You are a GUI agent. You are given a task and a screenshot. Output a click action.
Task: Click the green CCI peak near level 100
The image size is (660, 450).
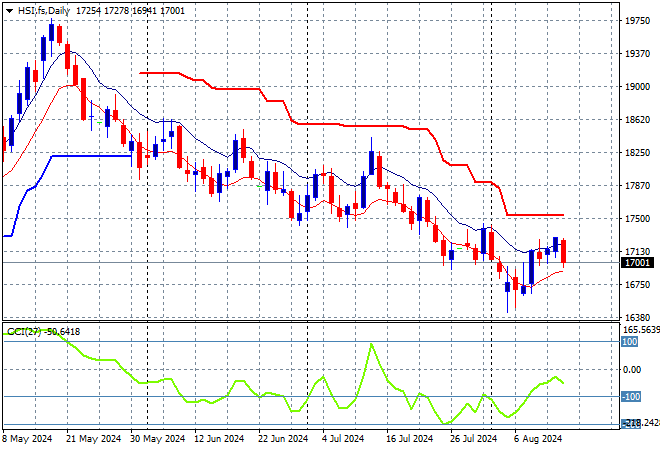[371, 344]
